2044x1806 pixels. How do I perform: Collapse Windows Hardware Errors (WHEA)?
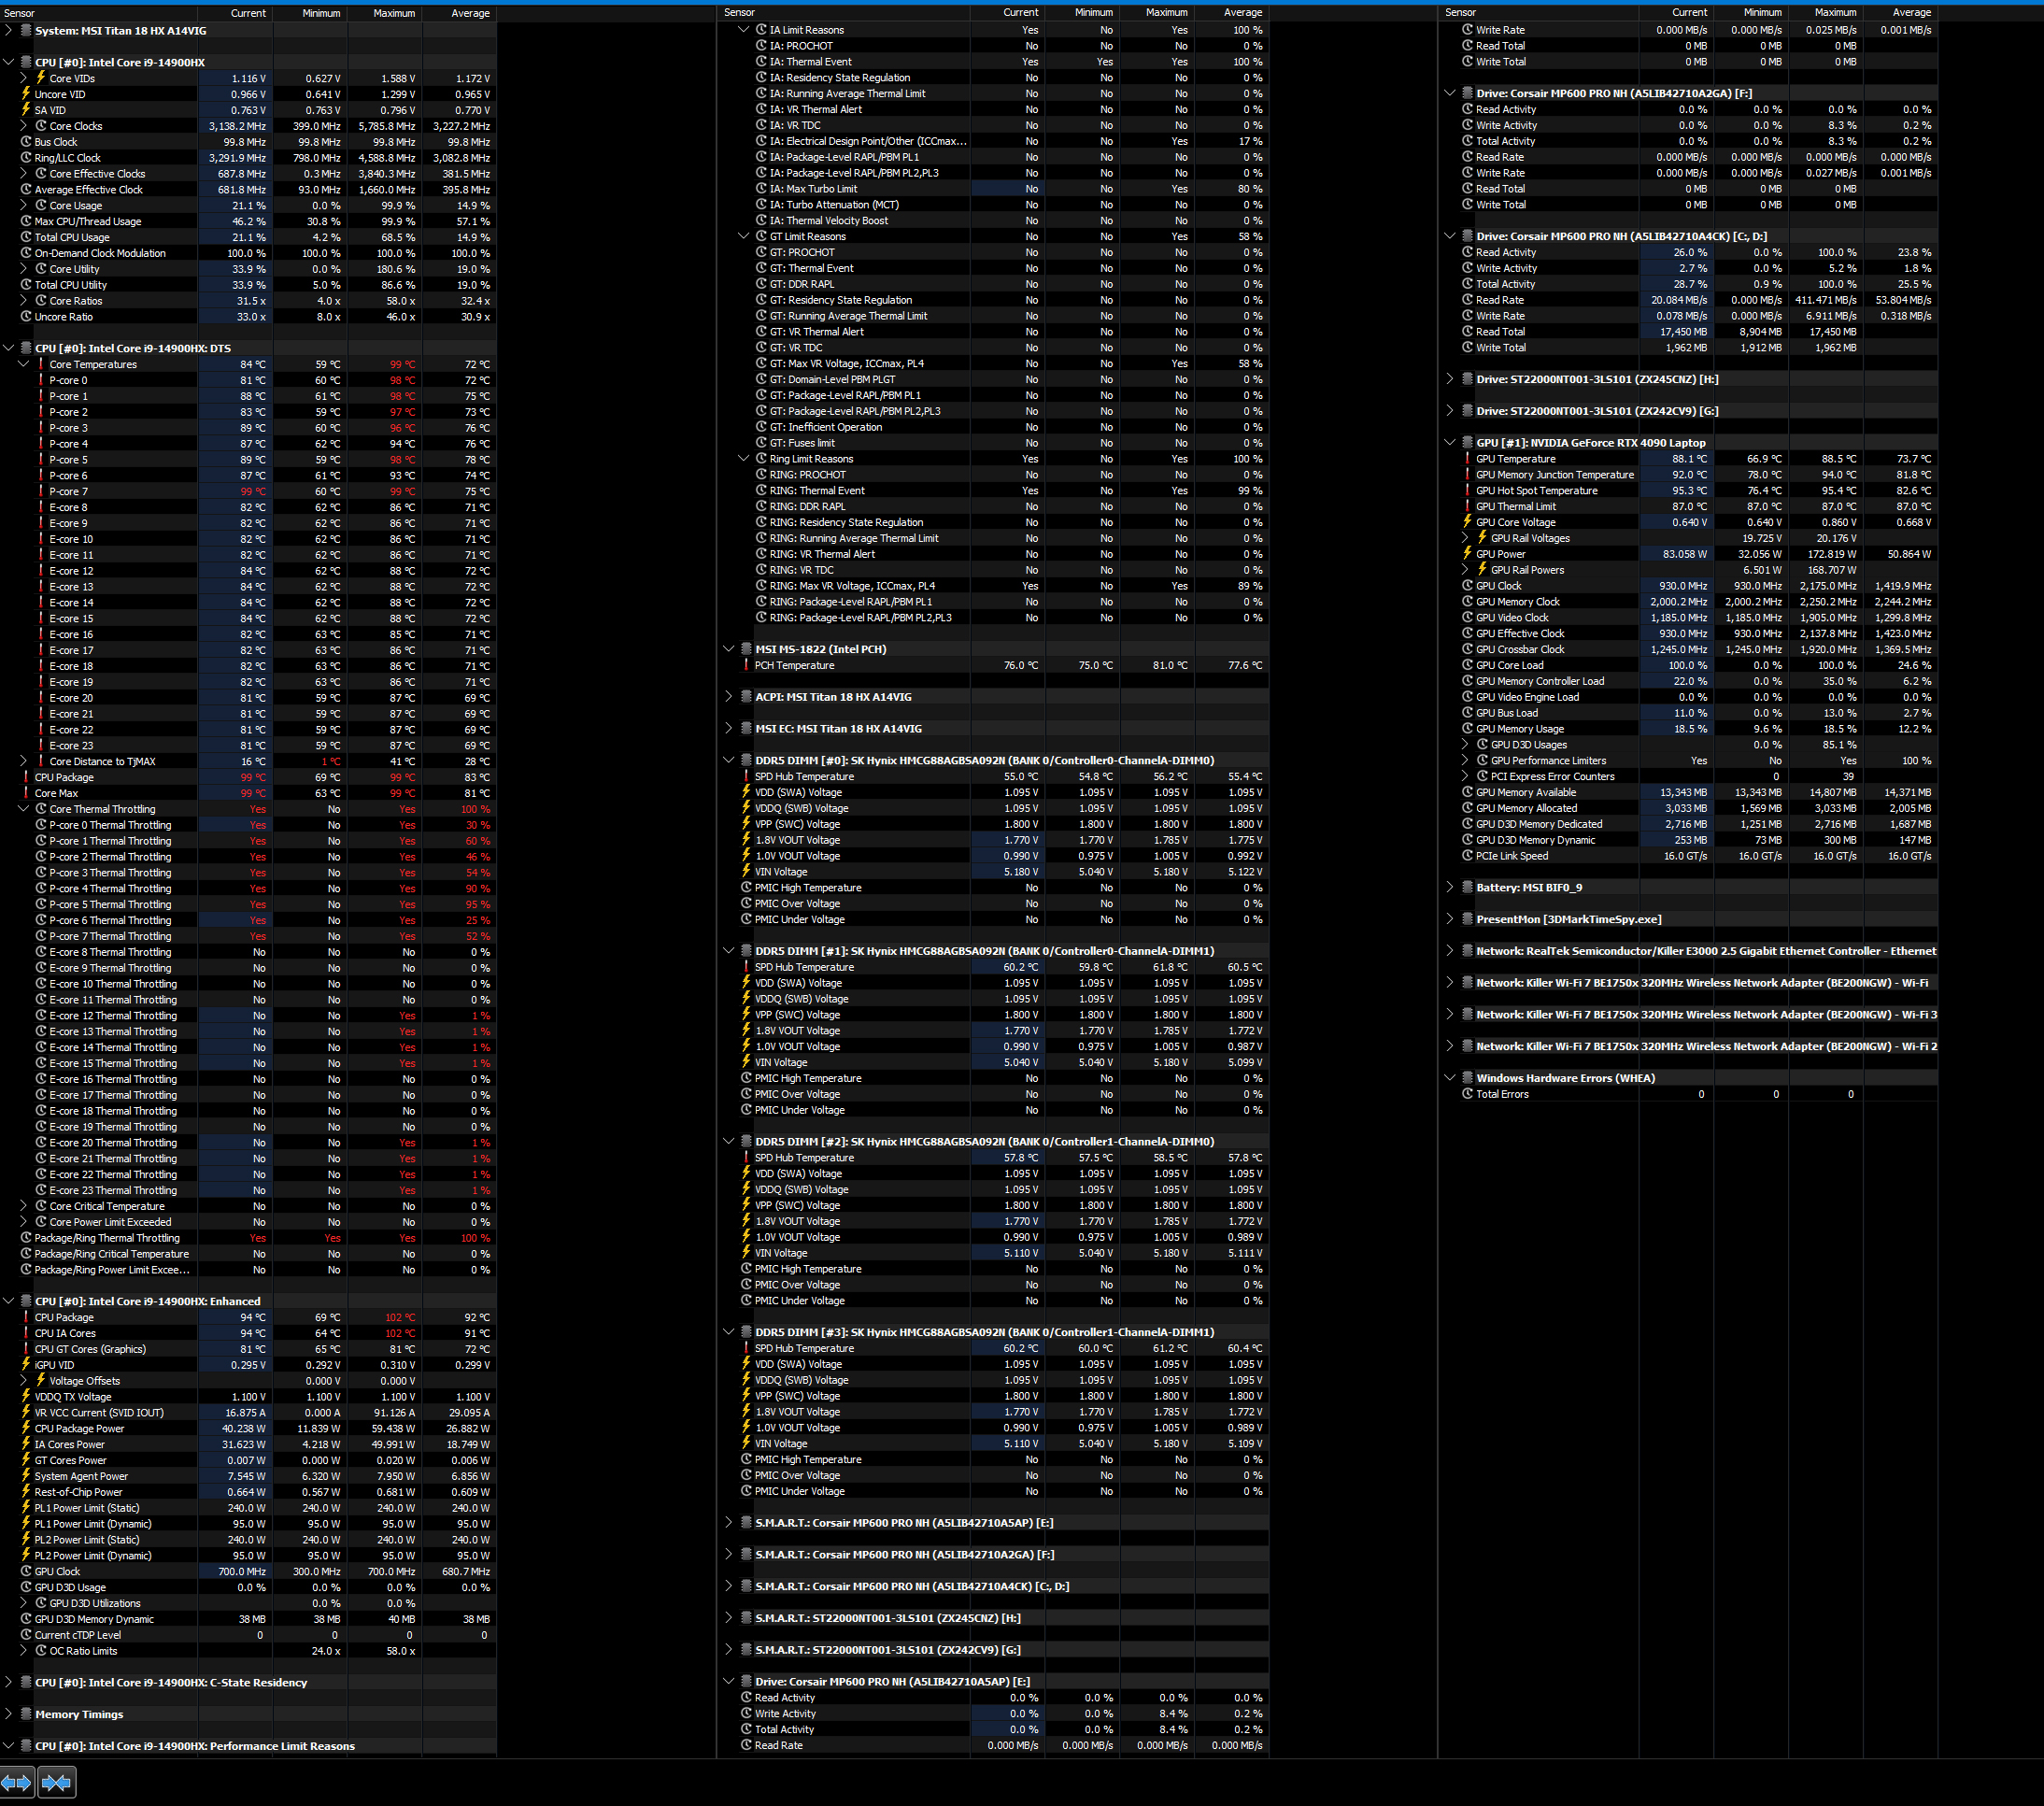click(x=1450, y=1077)
